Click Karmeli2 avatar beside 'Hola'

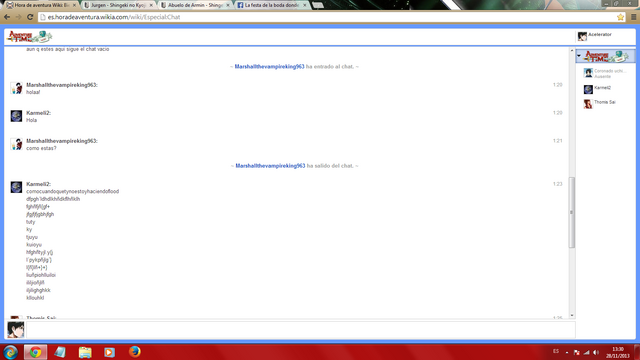tap(16, 116)
